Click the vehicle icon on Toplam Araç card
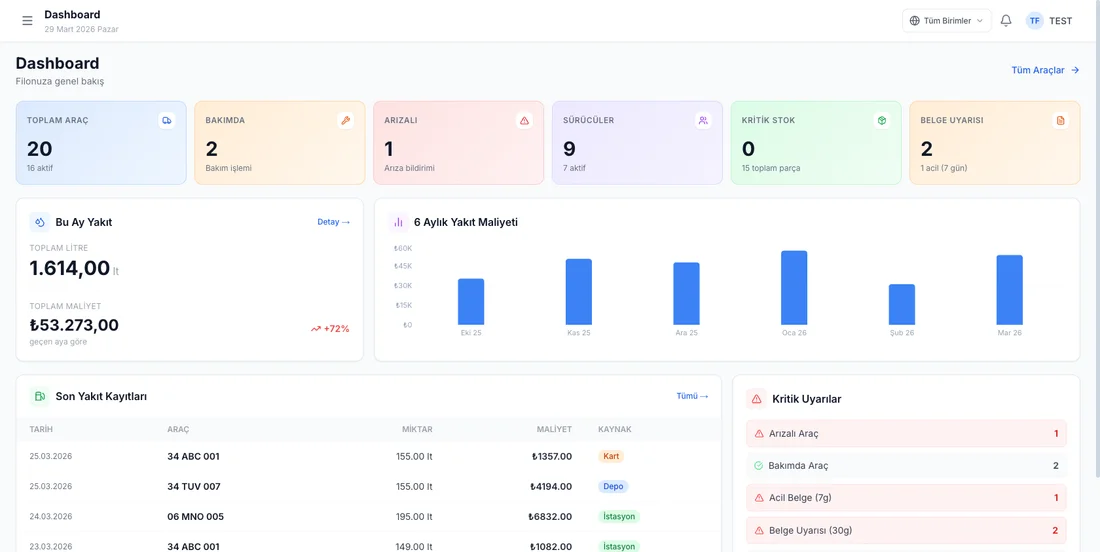This screenshot has height=552, width=1100. tap(167, 120)
